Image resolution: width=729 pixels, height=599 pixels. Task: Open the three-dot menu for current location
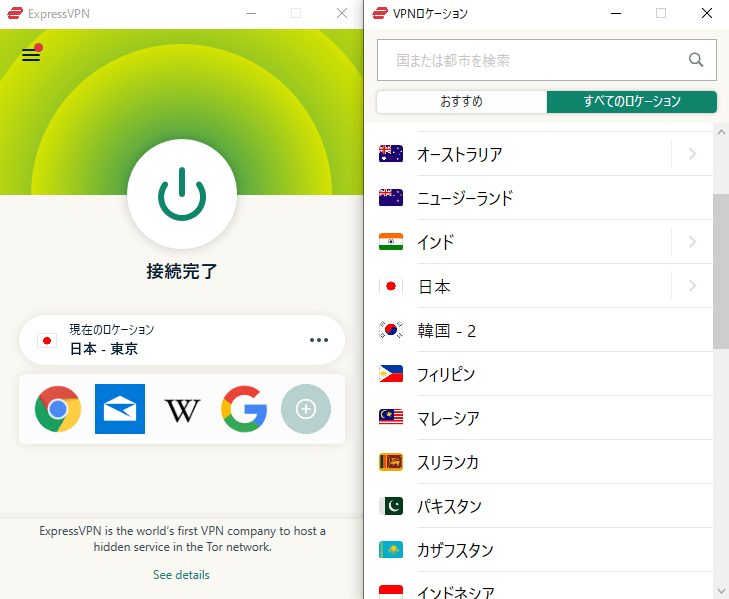[x=319, y=340]
